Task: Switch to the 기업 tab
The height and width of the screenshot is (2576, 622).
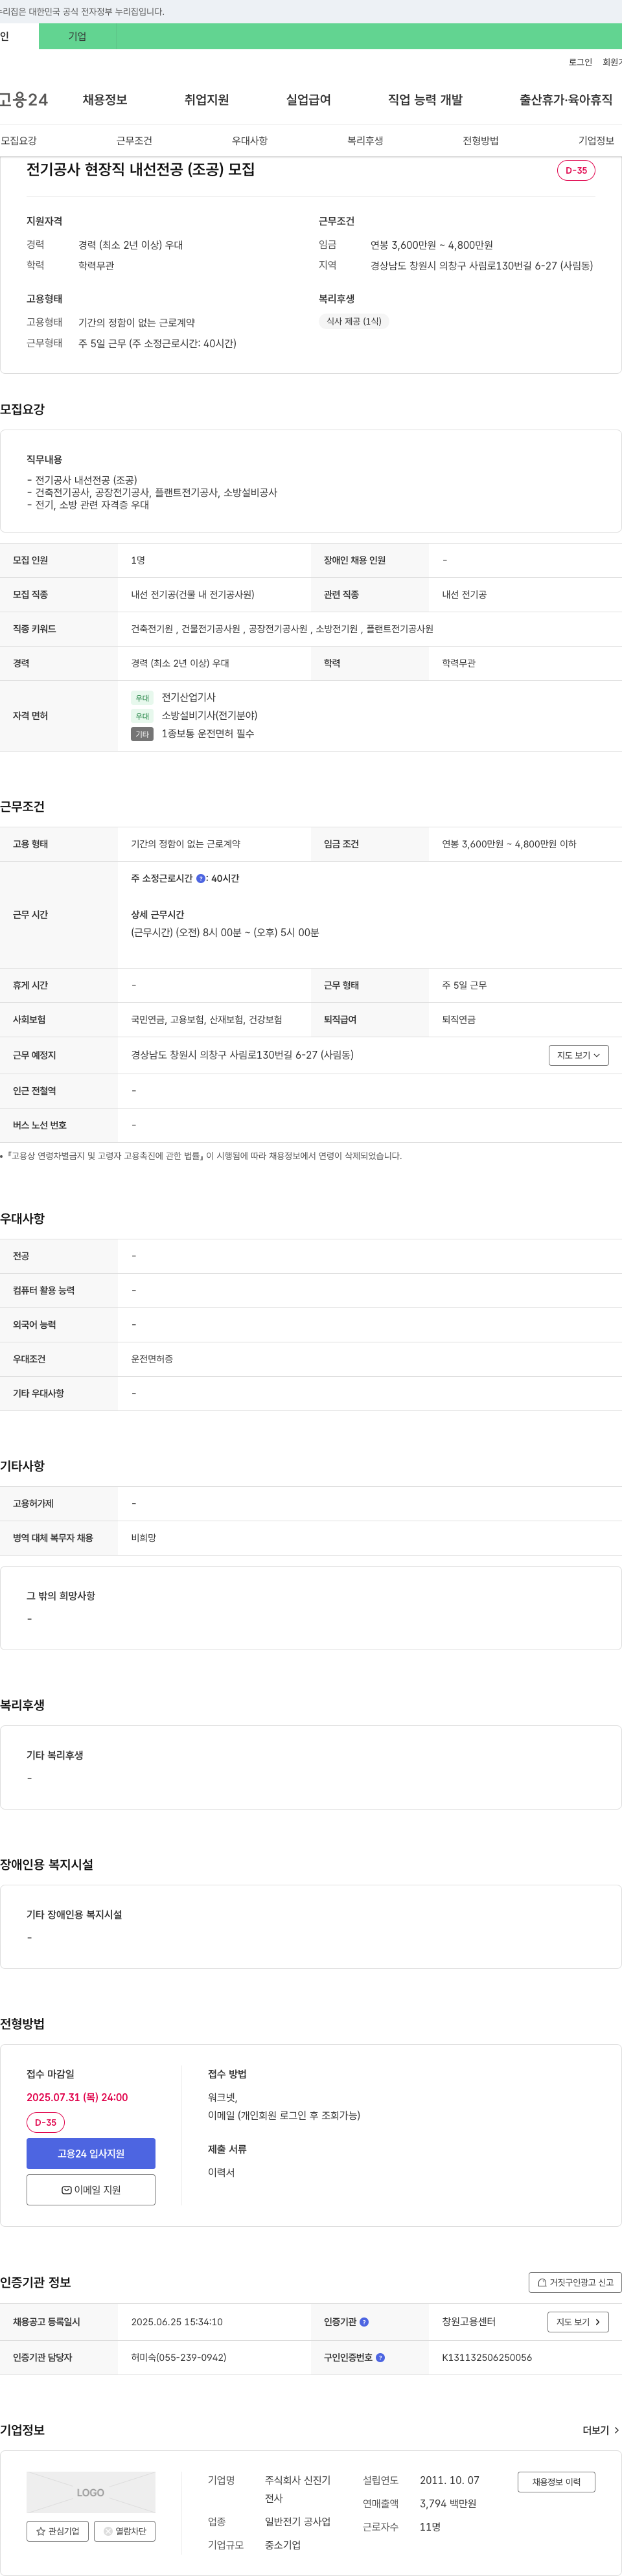Action: [x=77, y=37]
